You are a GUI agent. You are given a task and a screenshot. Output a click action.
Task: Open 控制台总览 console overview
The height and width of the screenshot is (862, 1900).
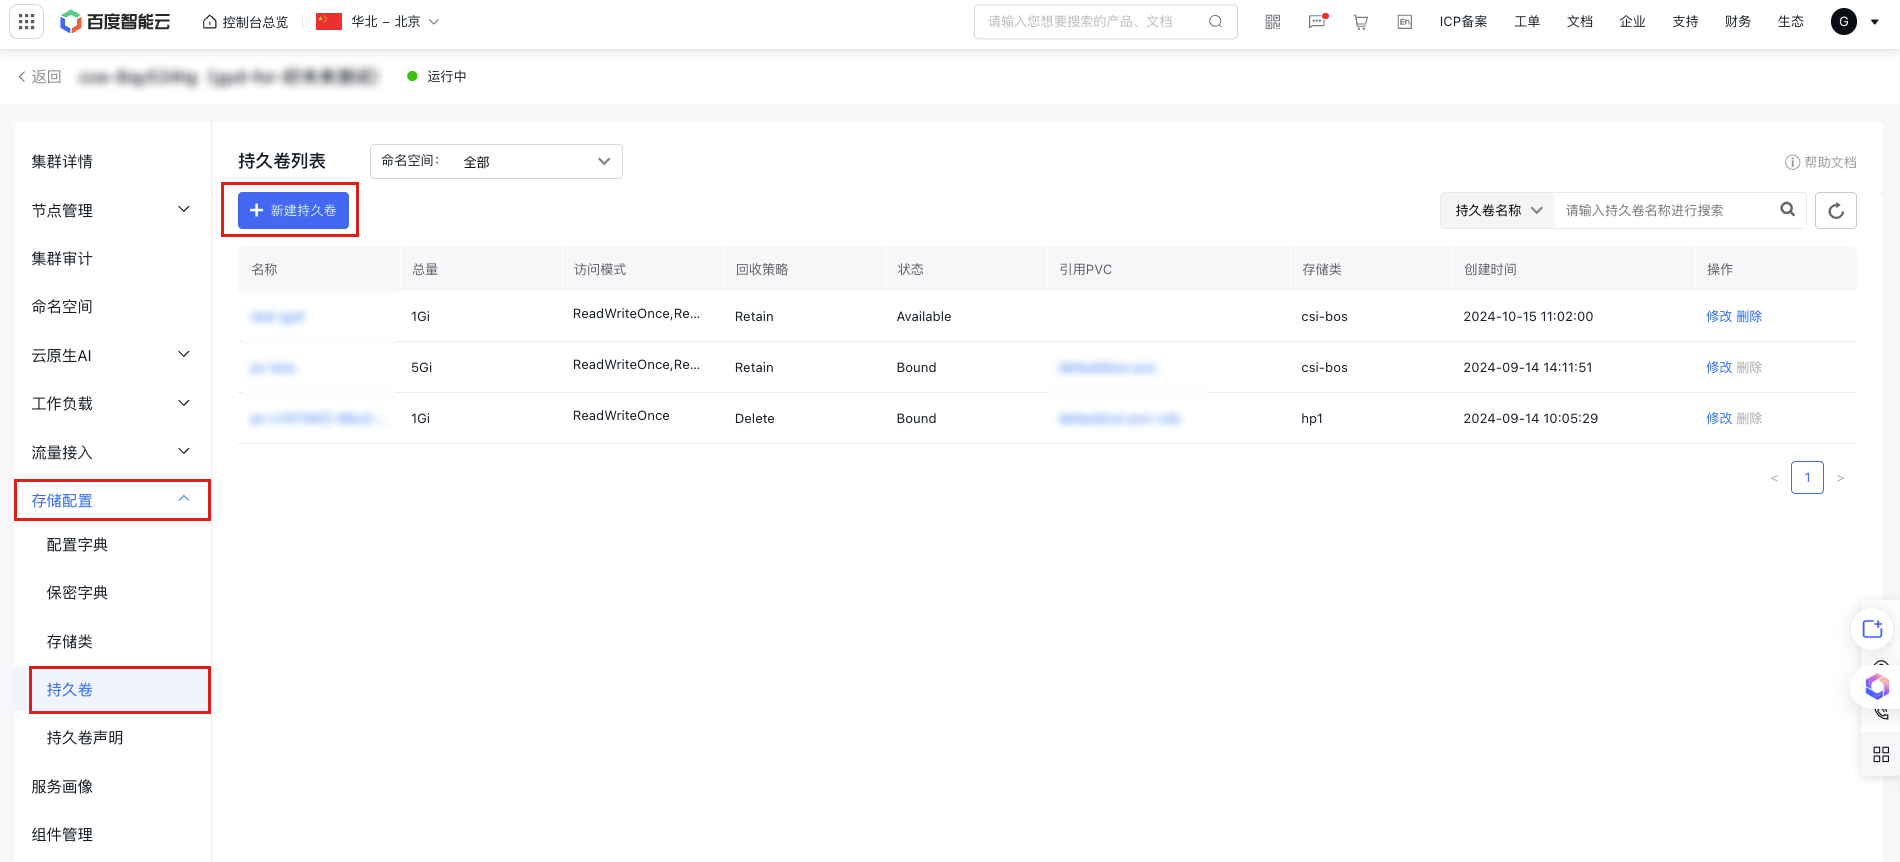[x=245, y=22]
